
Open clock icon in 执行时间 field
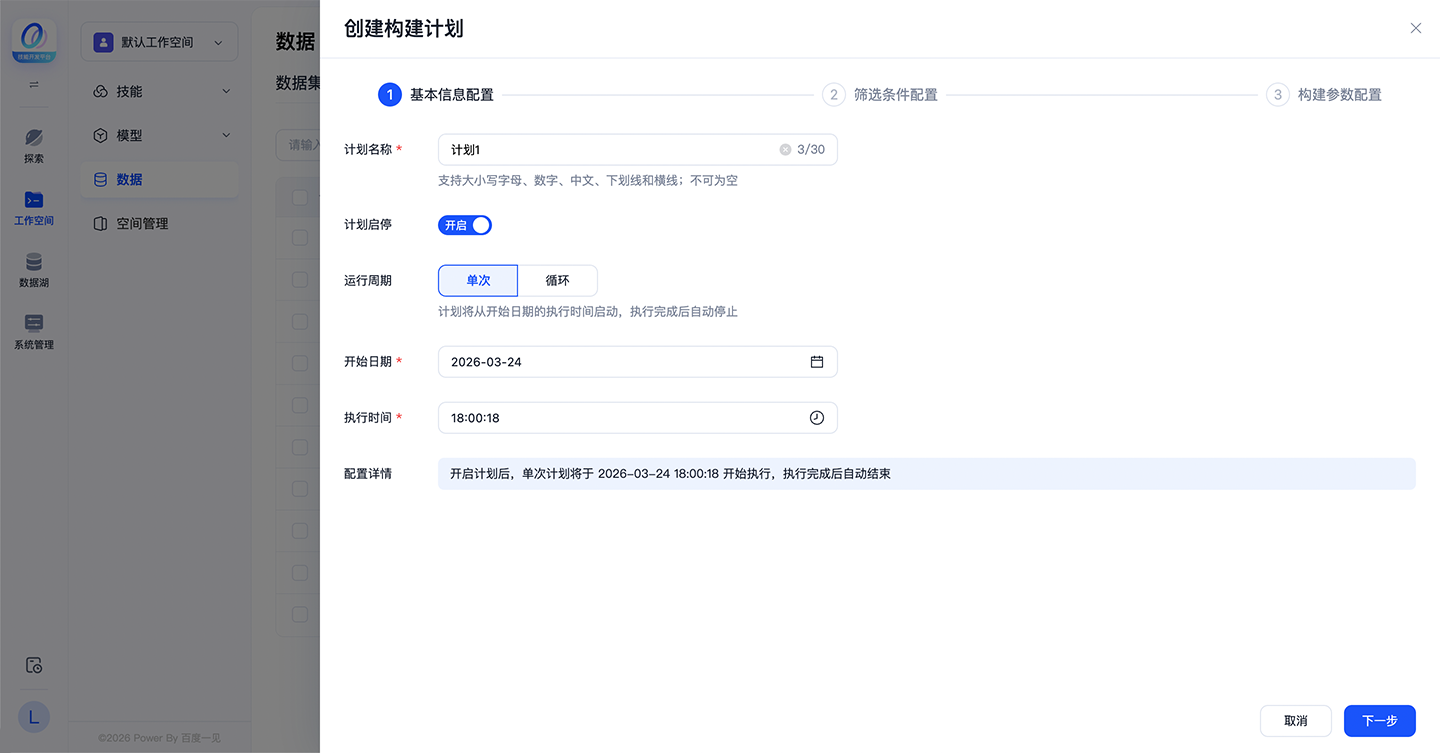coord(817,418)
